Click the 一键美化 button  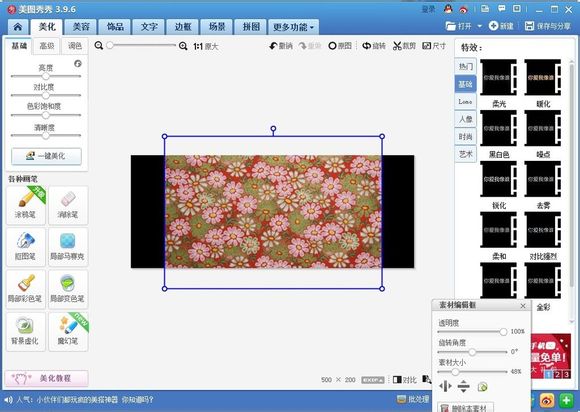(46, 156)
